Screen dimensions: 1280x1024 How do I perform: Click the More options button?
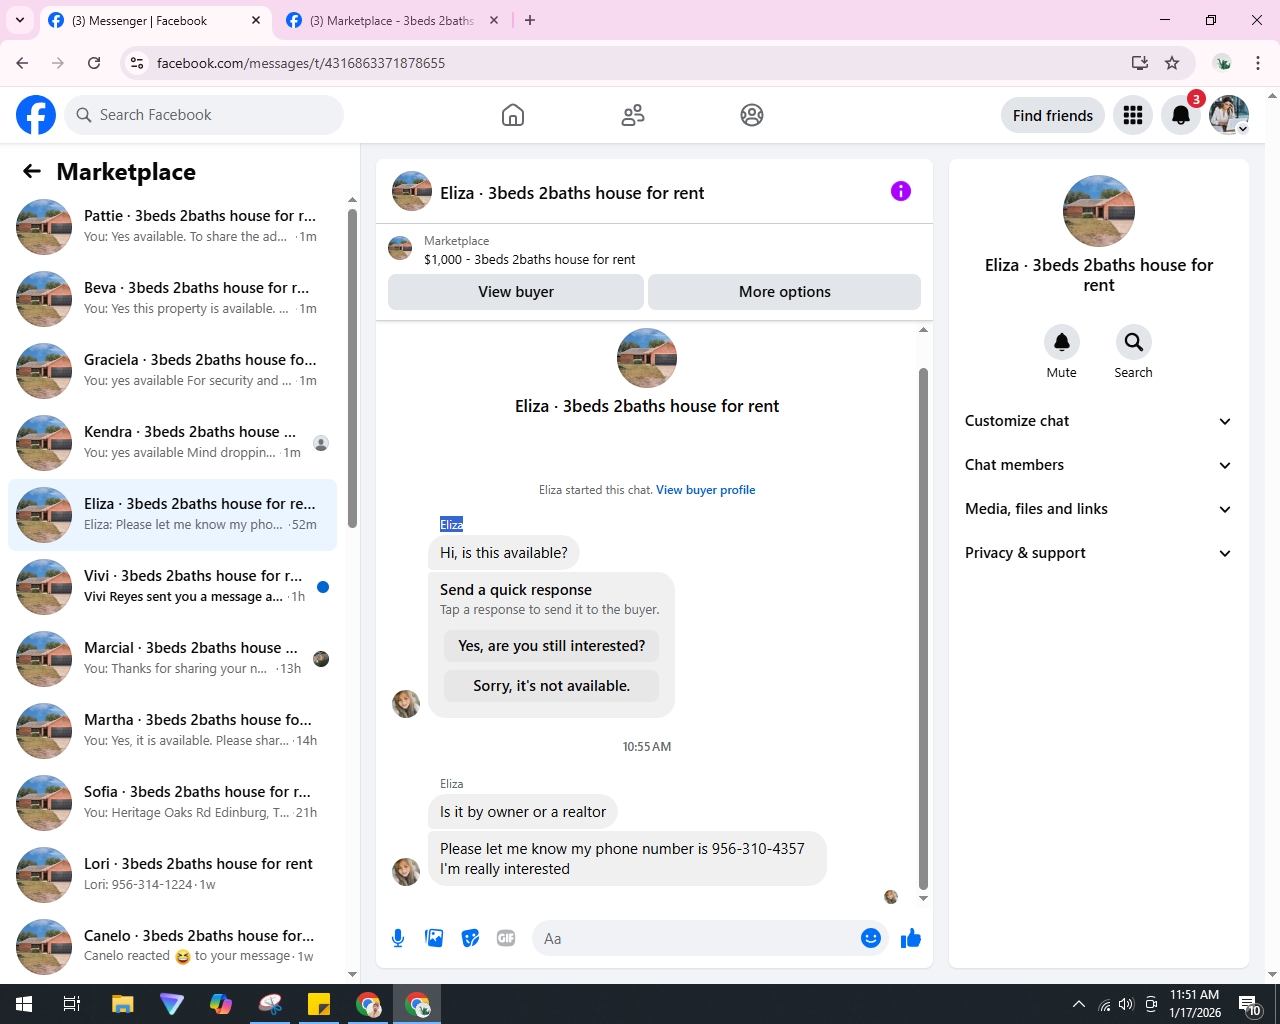tap(784, 292)
